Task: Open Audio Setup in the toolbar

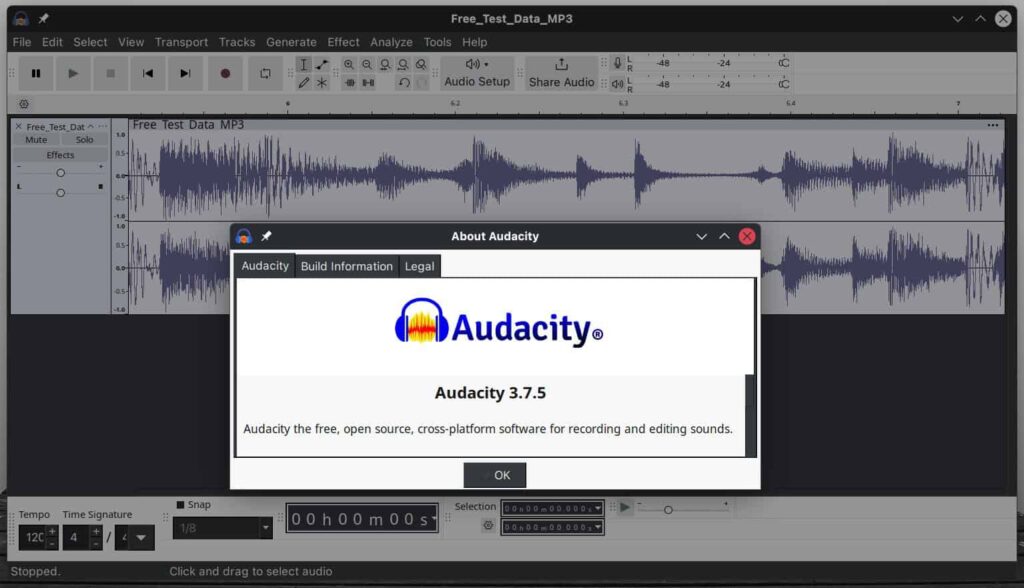Action: [476, 73]
